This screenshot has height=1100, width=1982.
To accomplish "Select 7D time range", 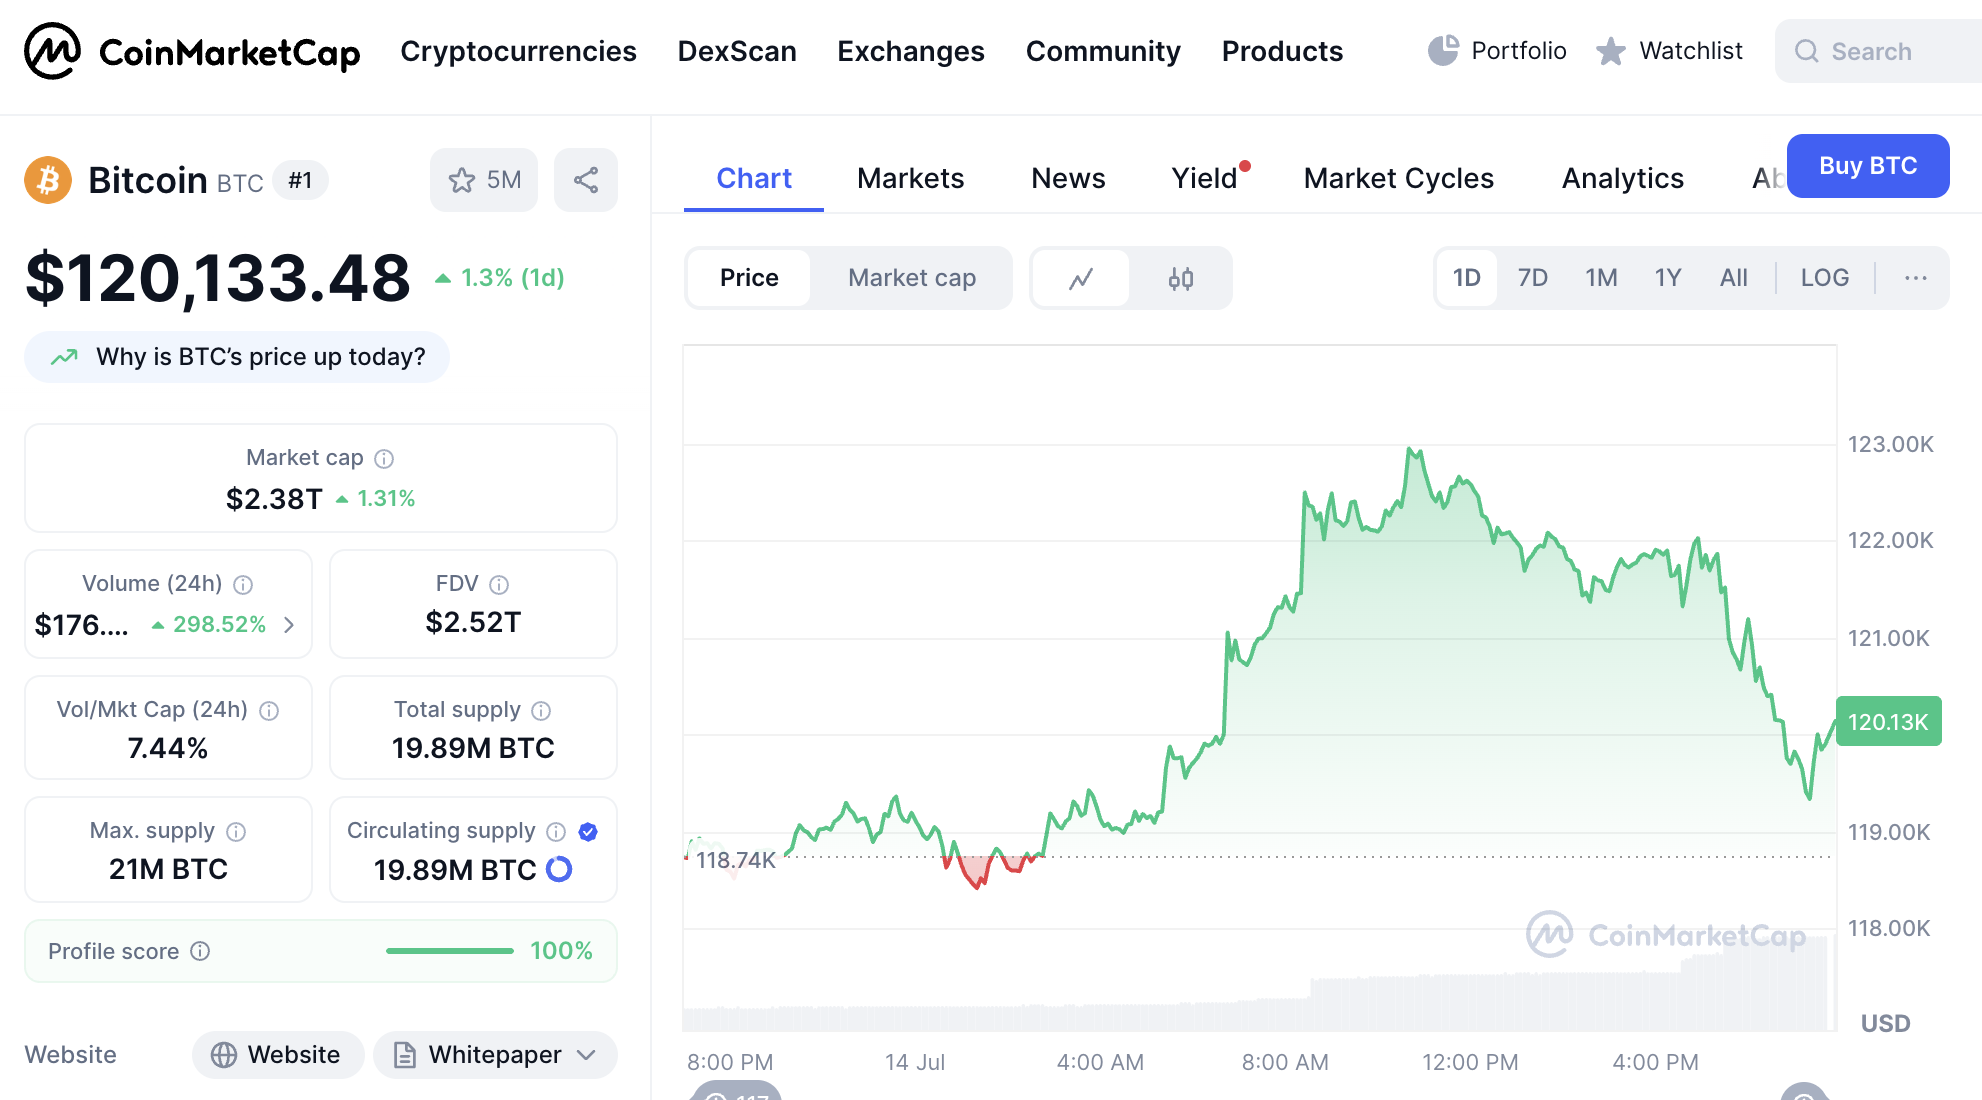I will [1532, 278].
